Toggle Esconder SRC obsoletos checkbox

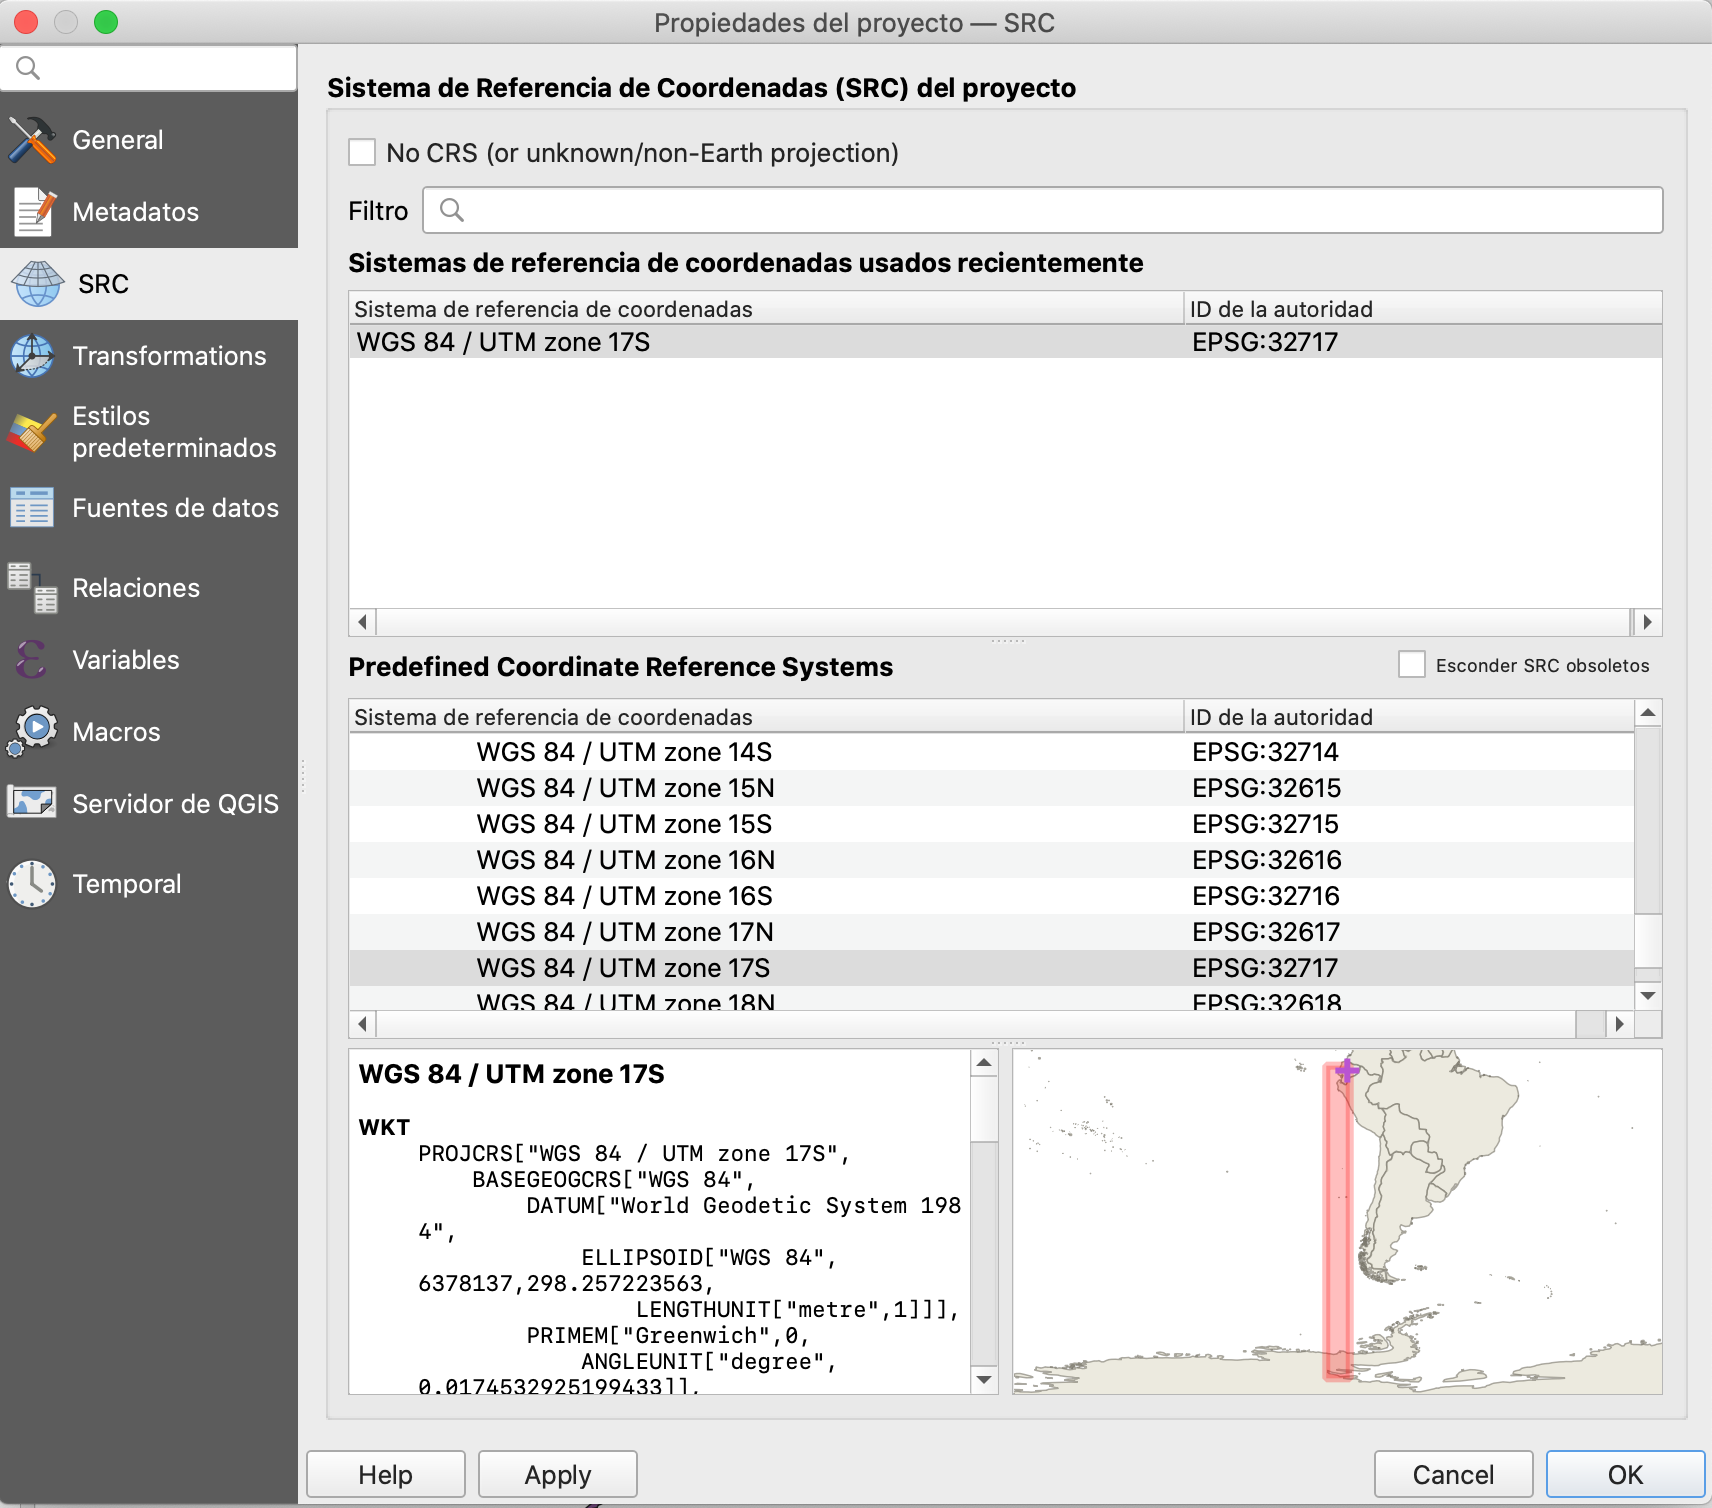tap(1411, 665)
